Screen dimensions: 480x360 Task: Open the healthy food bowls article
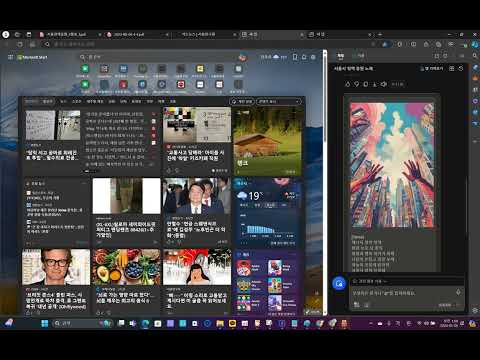[126, 282]
